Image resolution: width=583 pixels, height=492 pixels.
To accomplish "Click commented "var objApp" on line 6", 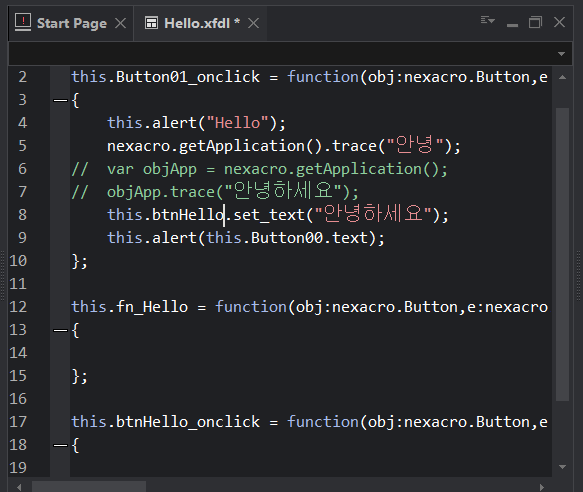I will (x=152, y=169).
